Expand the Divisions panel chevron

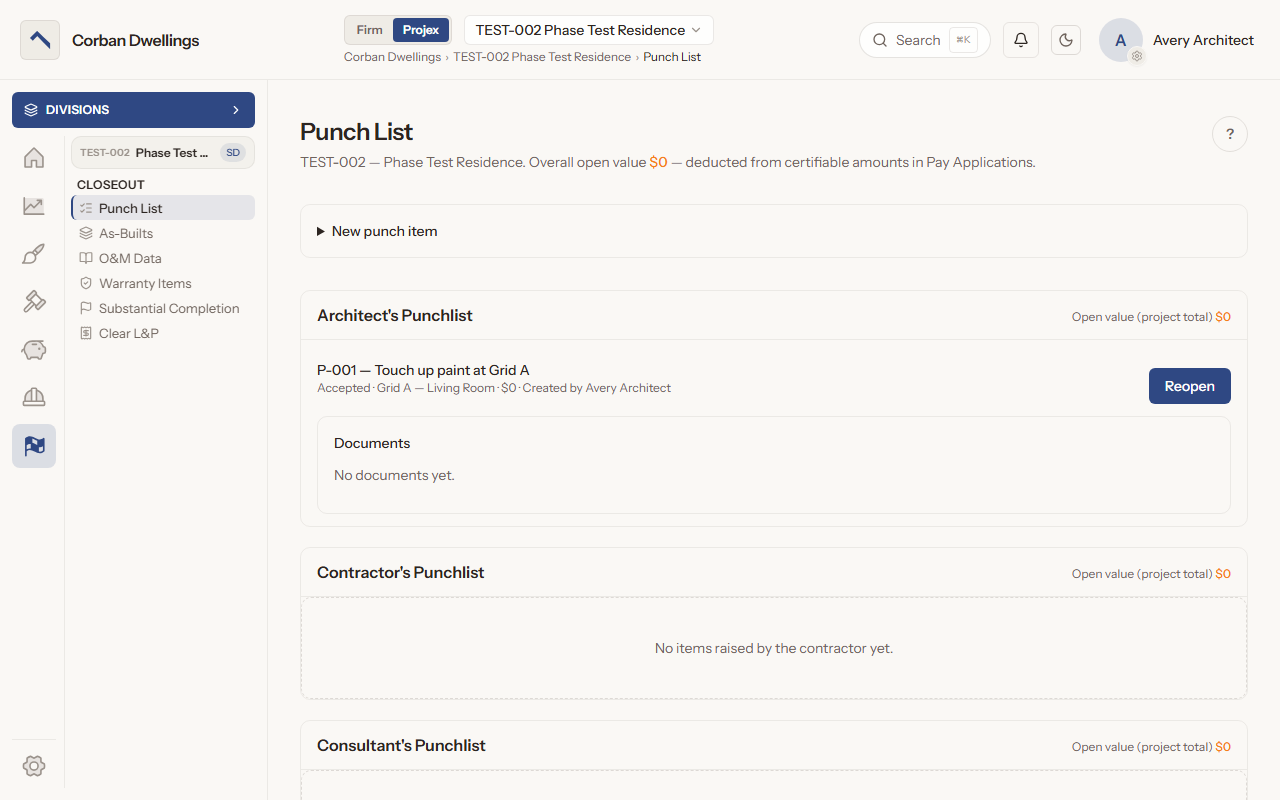[x=236, y=110]
